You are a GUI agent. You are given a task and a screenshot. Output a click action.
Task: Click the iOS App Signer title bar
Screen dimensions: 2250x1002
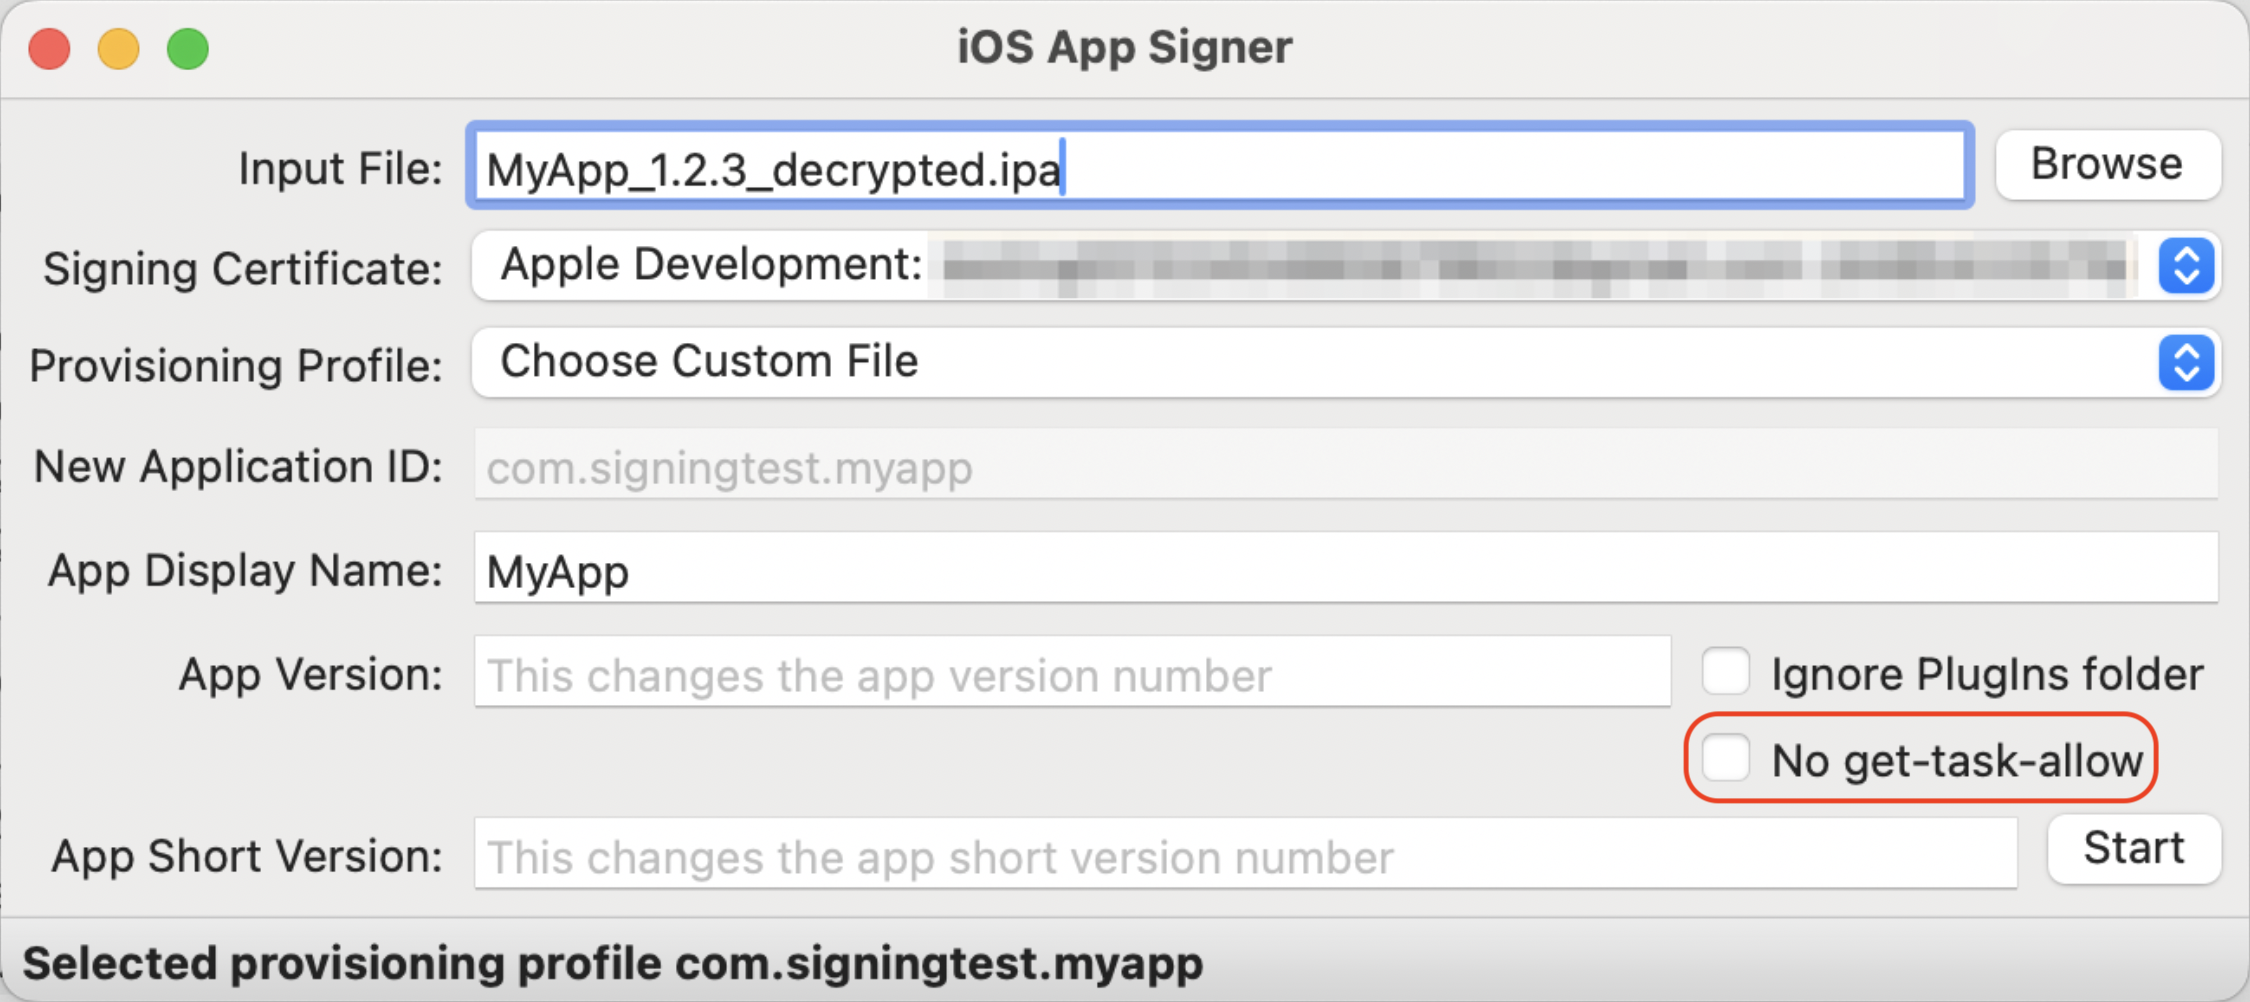1124,45
